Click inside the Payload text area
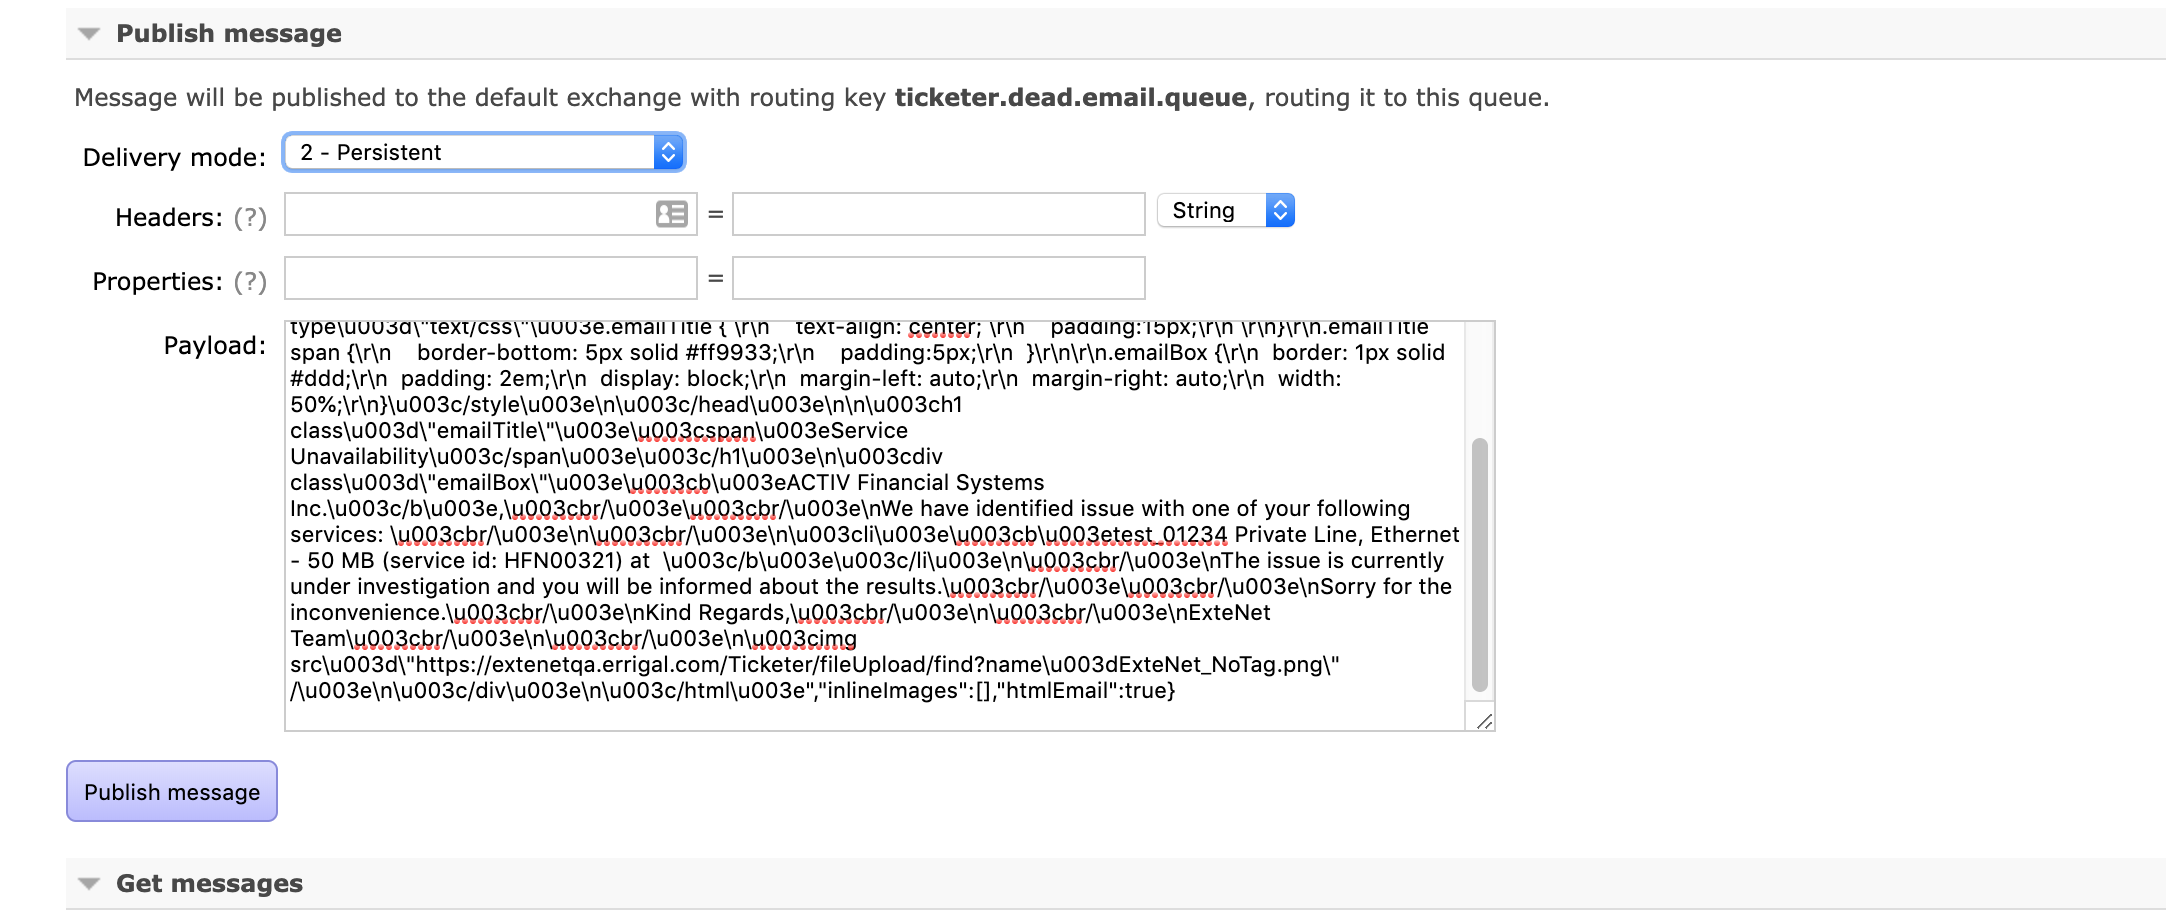Viewport: 2166px width, 914px height. tap(874, 520)
